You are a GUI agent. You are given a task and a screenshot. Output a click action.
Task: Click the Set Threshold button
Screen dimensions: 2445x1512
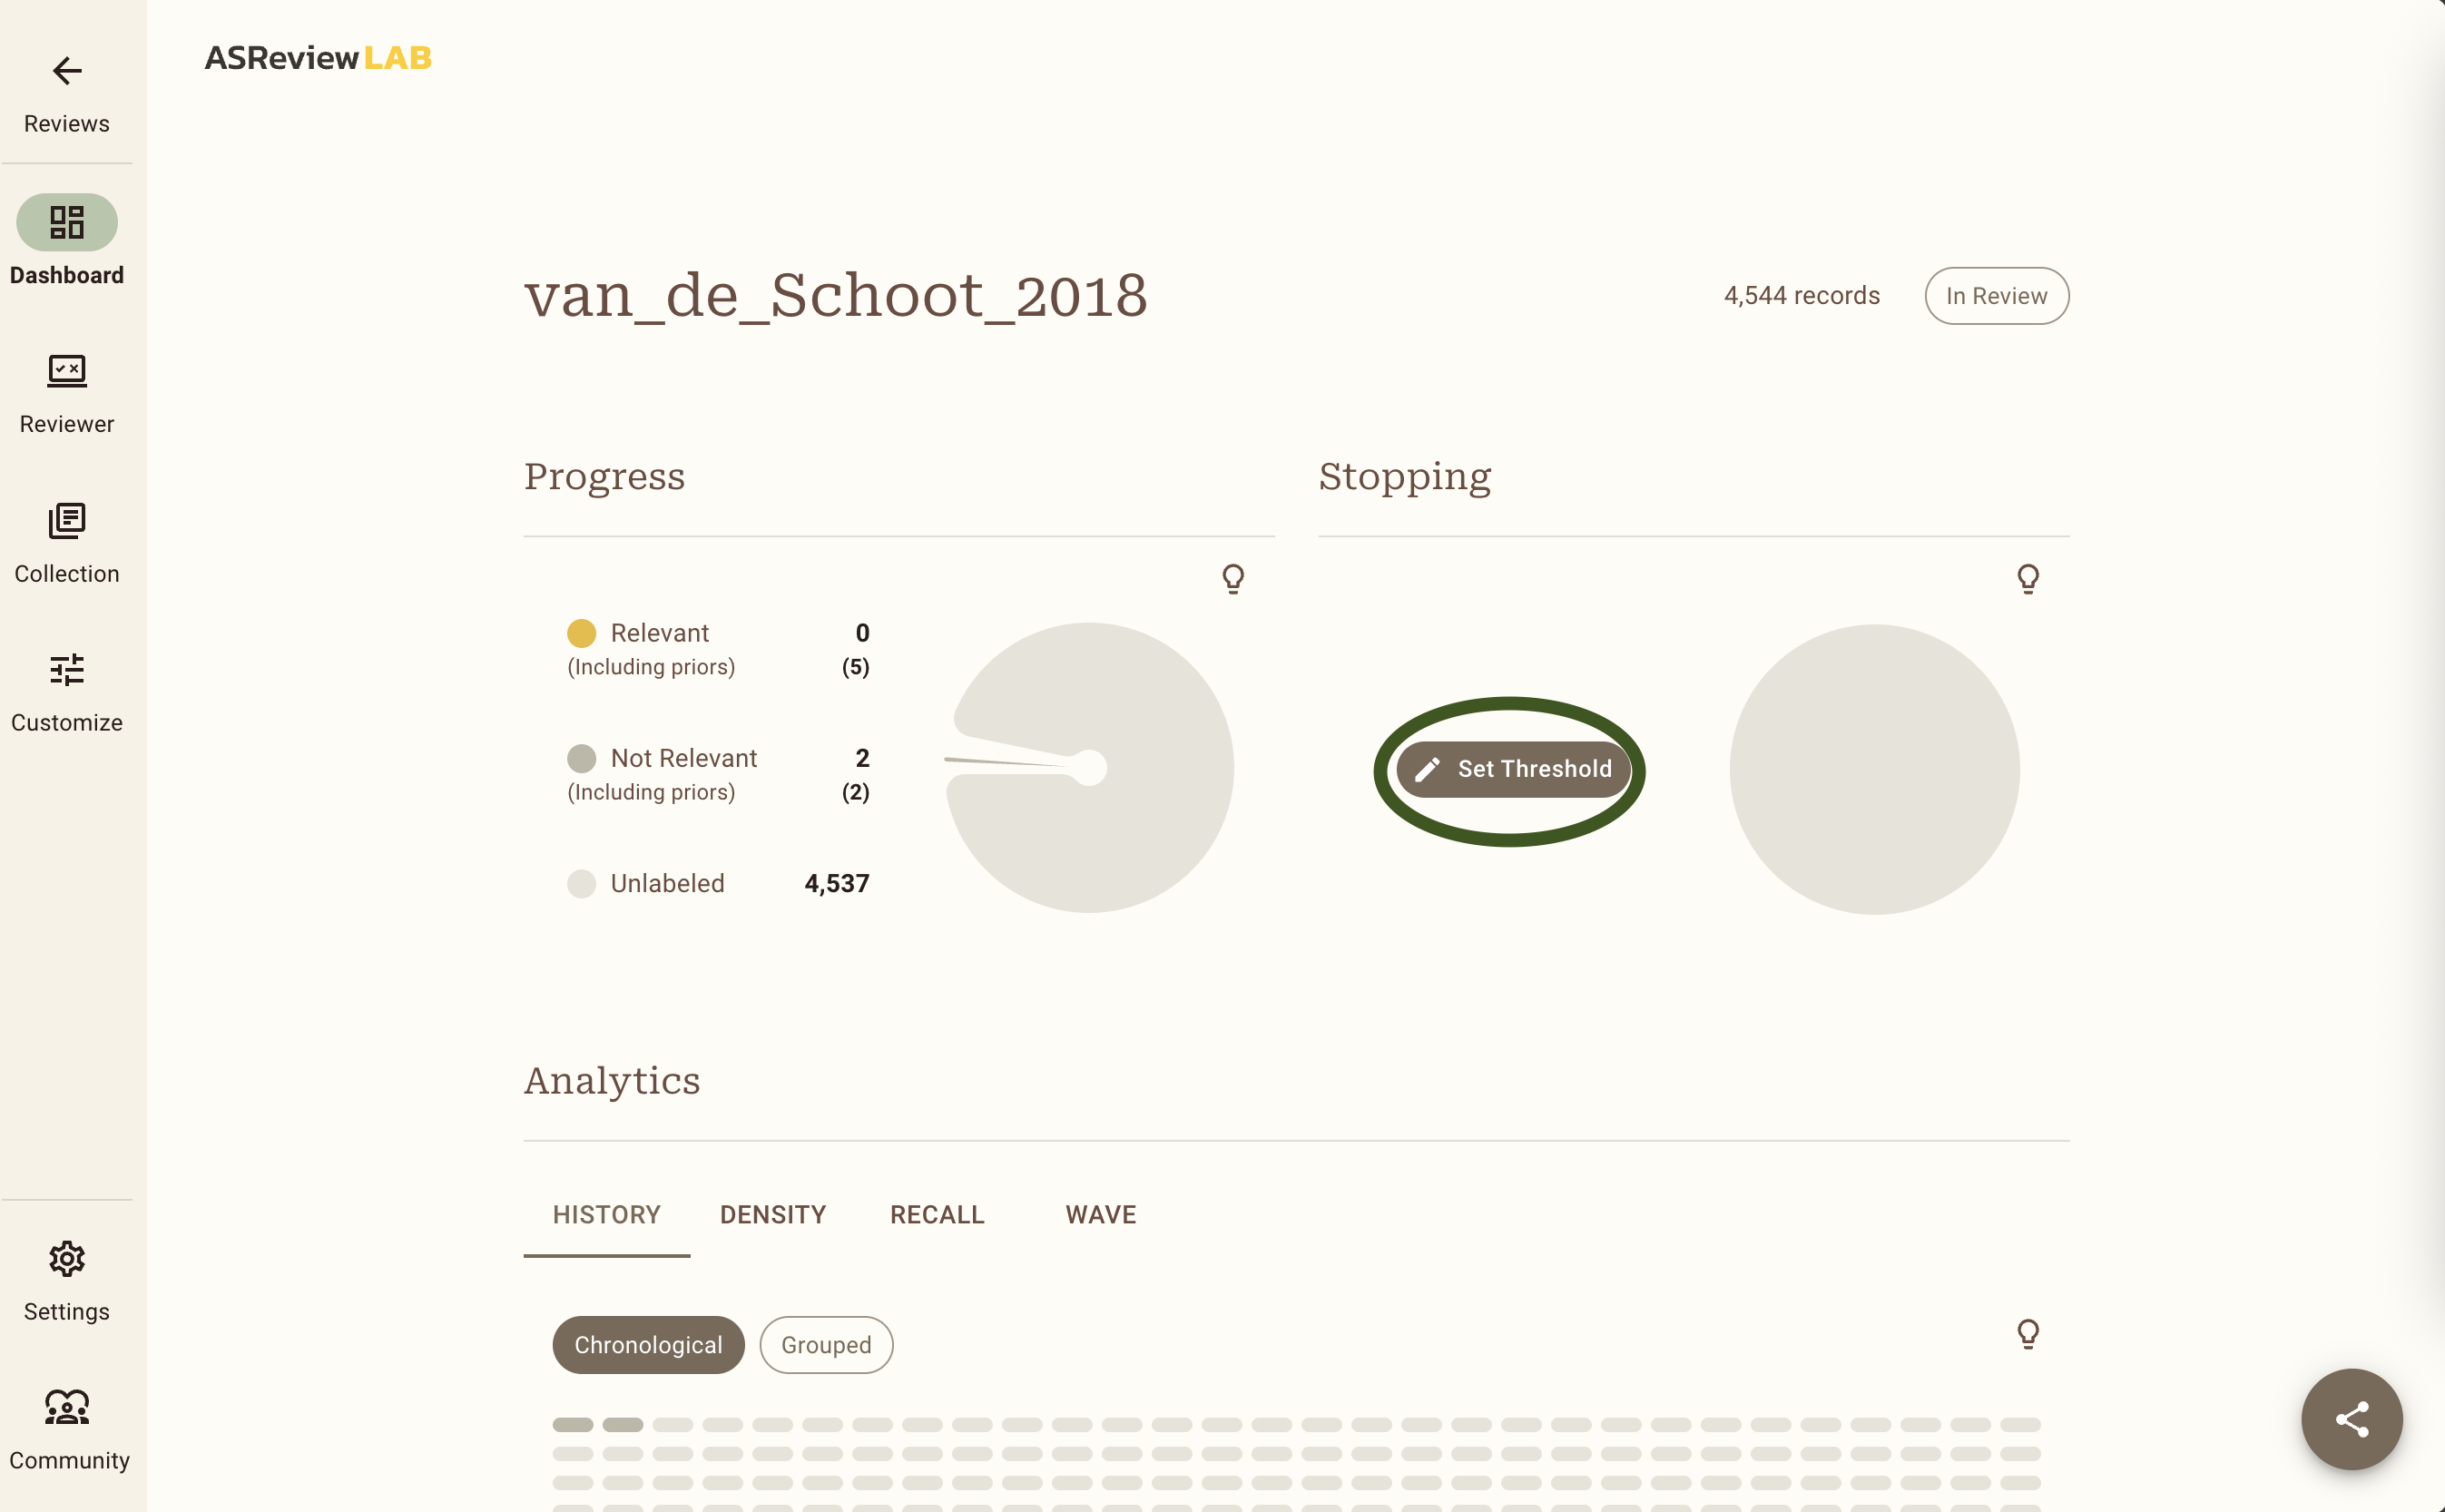(x=1513, y=769)
